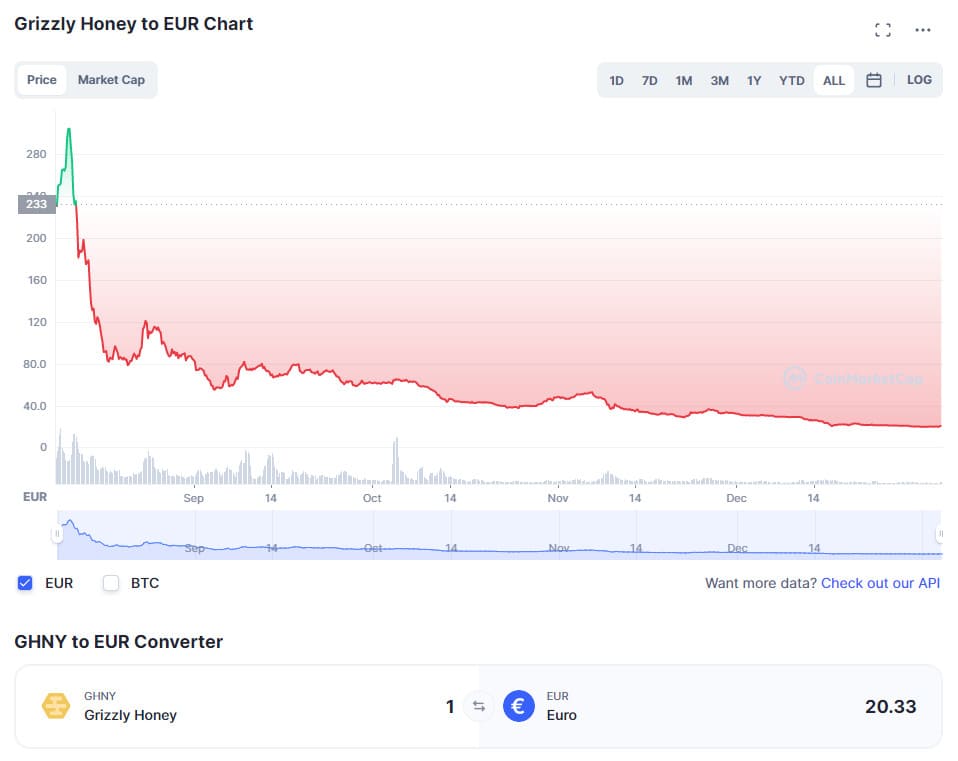This screenshot has height=761, width=958.
Task: Select the 1Y time range
Action: [x=754, y=81]
